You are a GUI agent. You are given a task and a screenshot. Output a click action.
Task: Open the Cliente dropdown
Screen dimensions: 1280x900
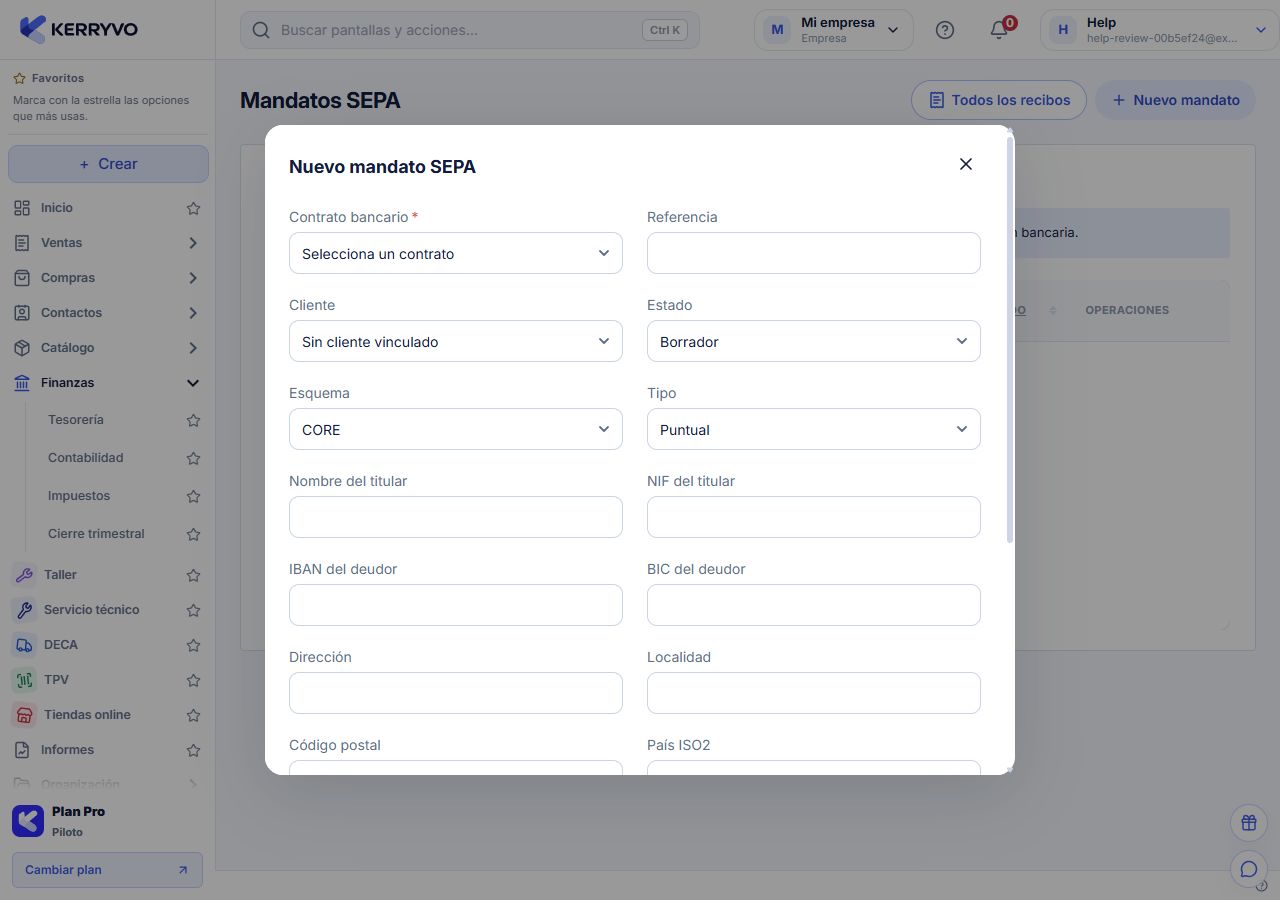click(x=456, y=341)
